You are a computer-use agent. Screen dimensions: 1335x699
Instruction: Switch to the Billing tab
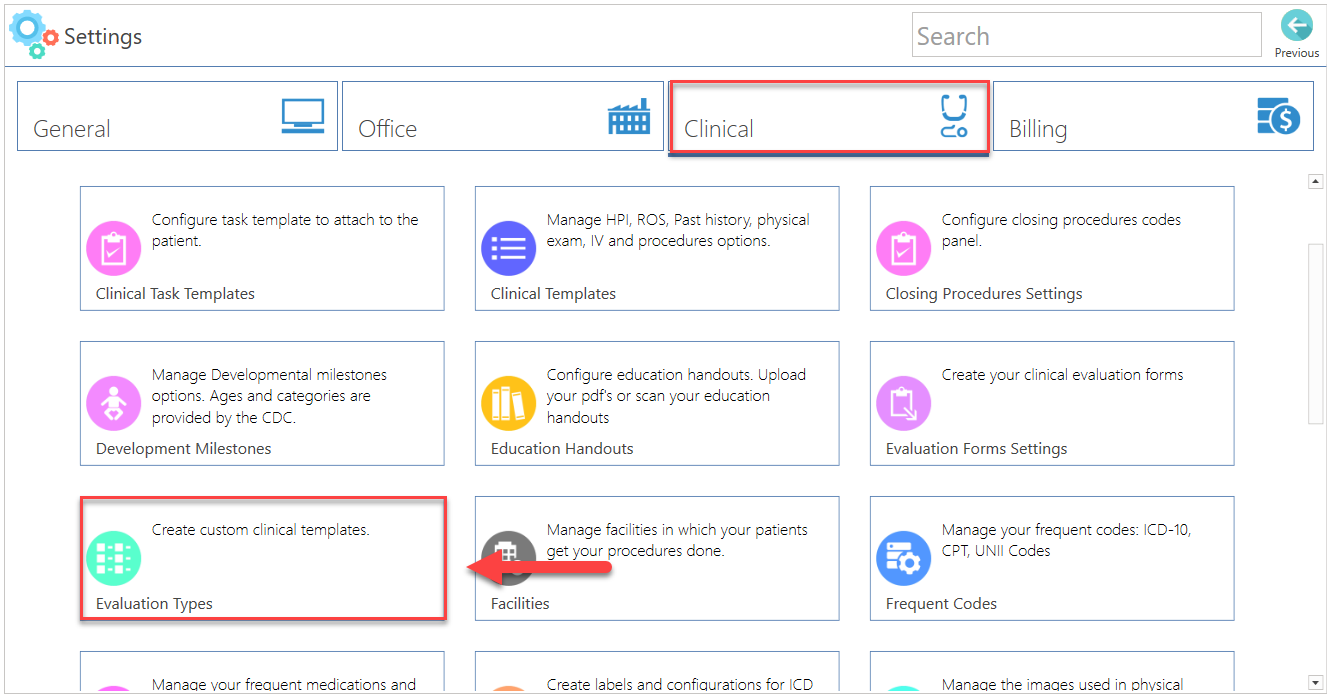(x=1153, y=116)
